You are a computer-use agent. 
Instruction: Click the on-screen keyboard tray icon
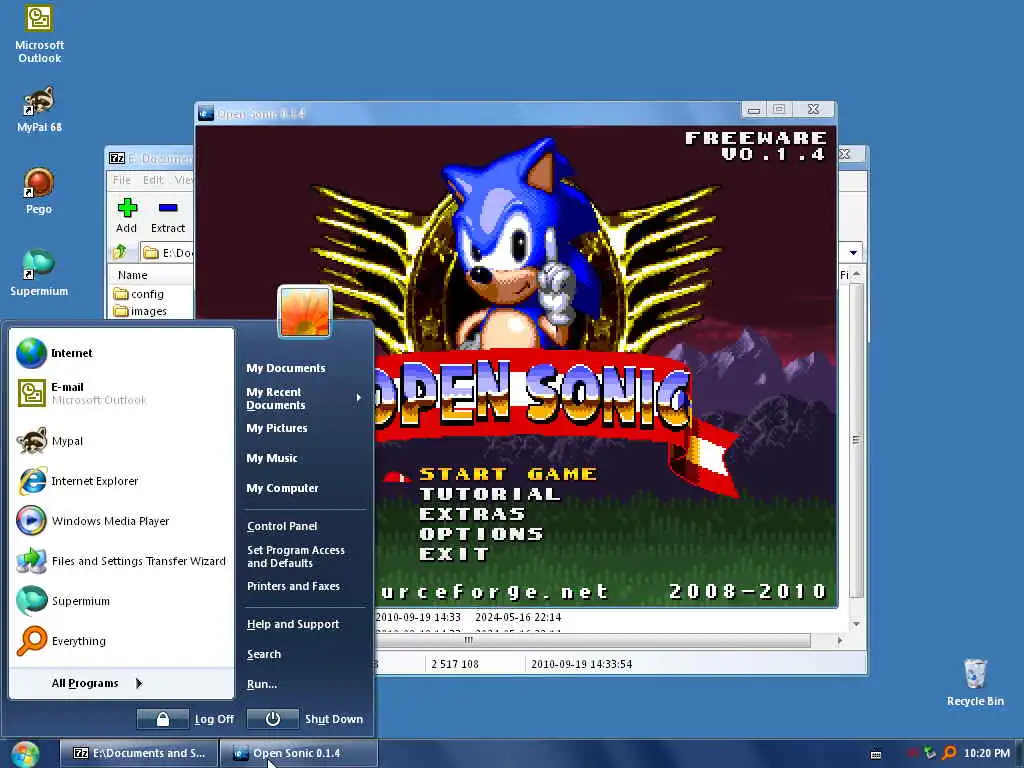(876, 754)
